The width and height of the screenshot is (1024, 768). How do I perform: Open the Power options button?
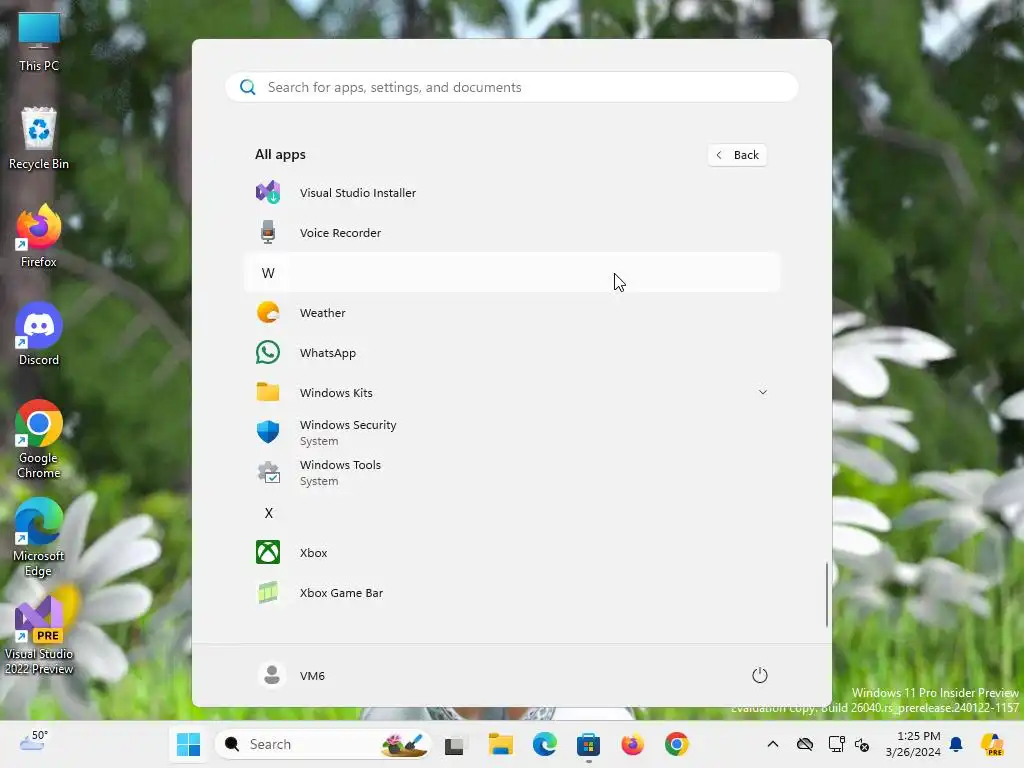tap(760, 675)
